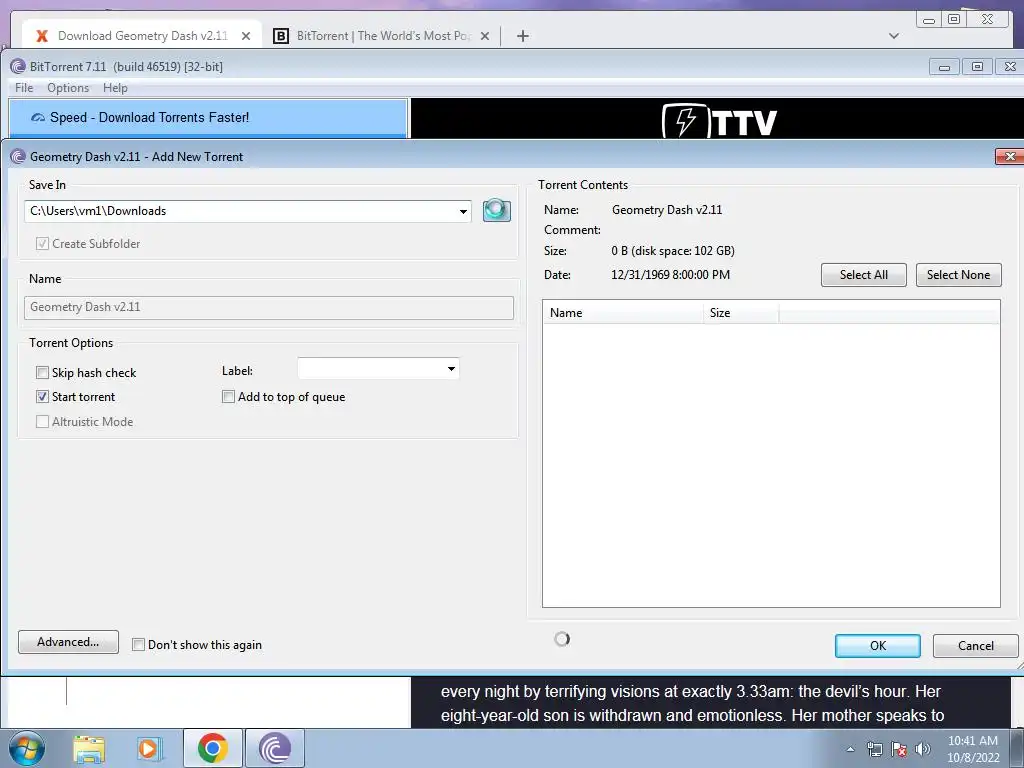The width and height of the screenshot is (1024, 768).
Task: Open the Help menu
Action: point(115,88)
